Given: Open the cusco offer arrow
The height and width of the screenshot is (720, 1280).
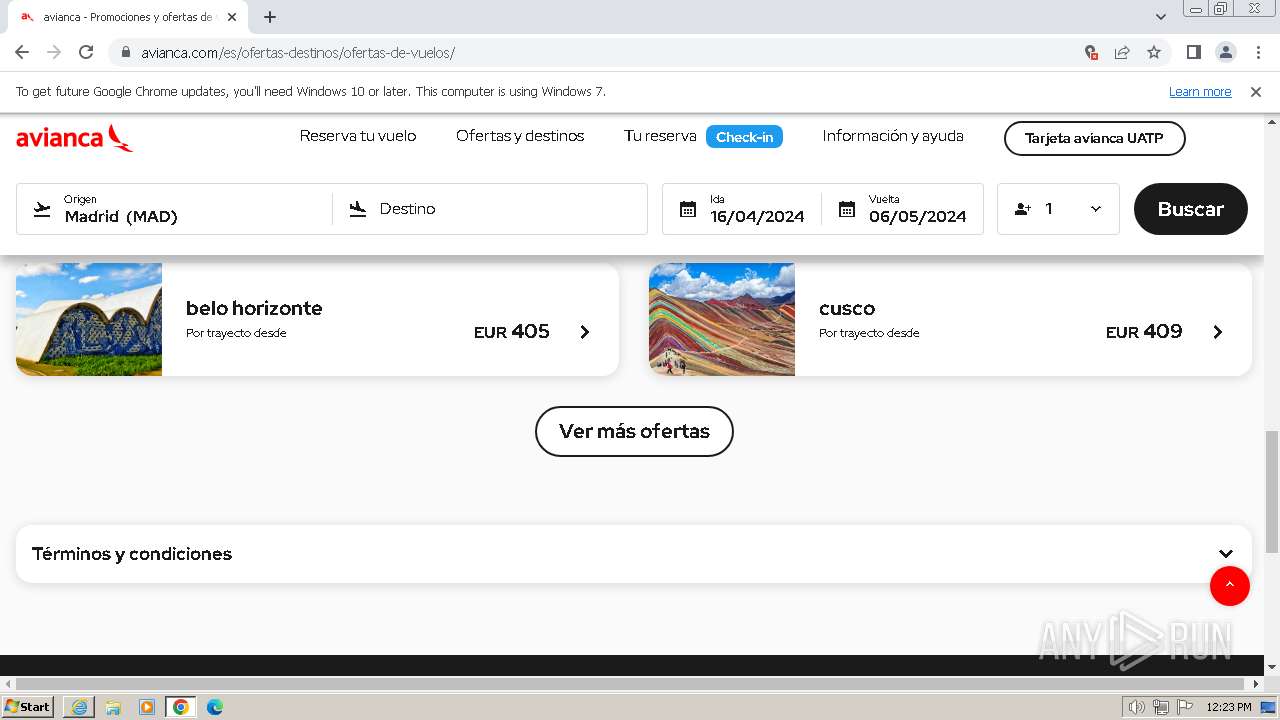Looking at the screenshot, I should point(1218,332).
